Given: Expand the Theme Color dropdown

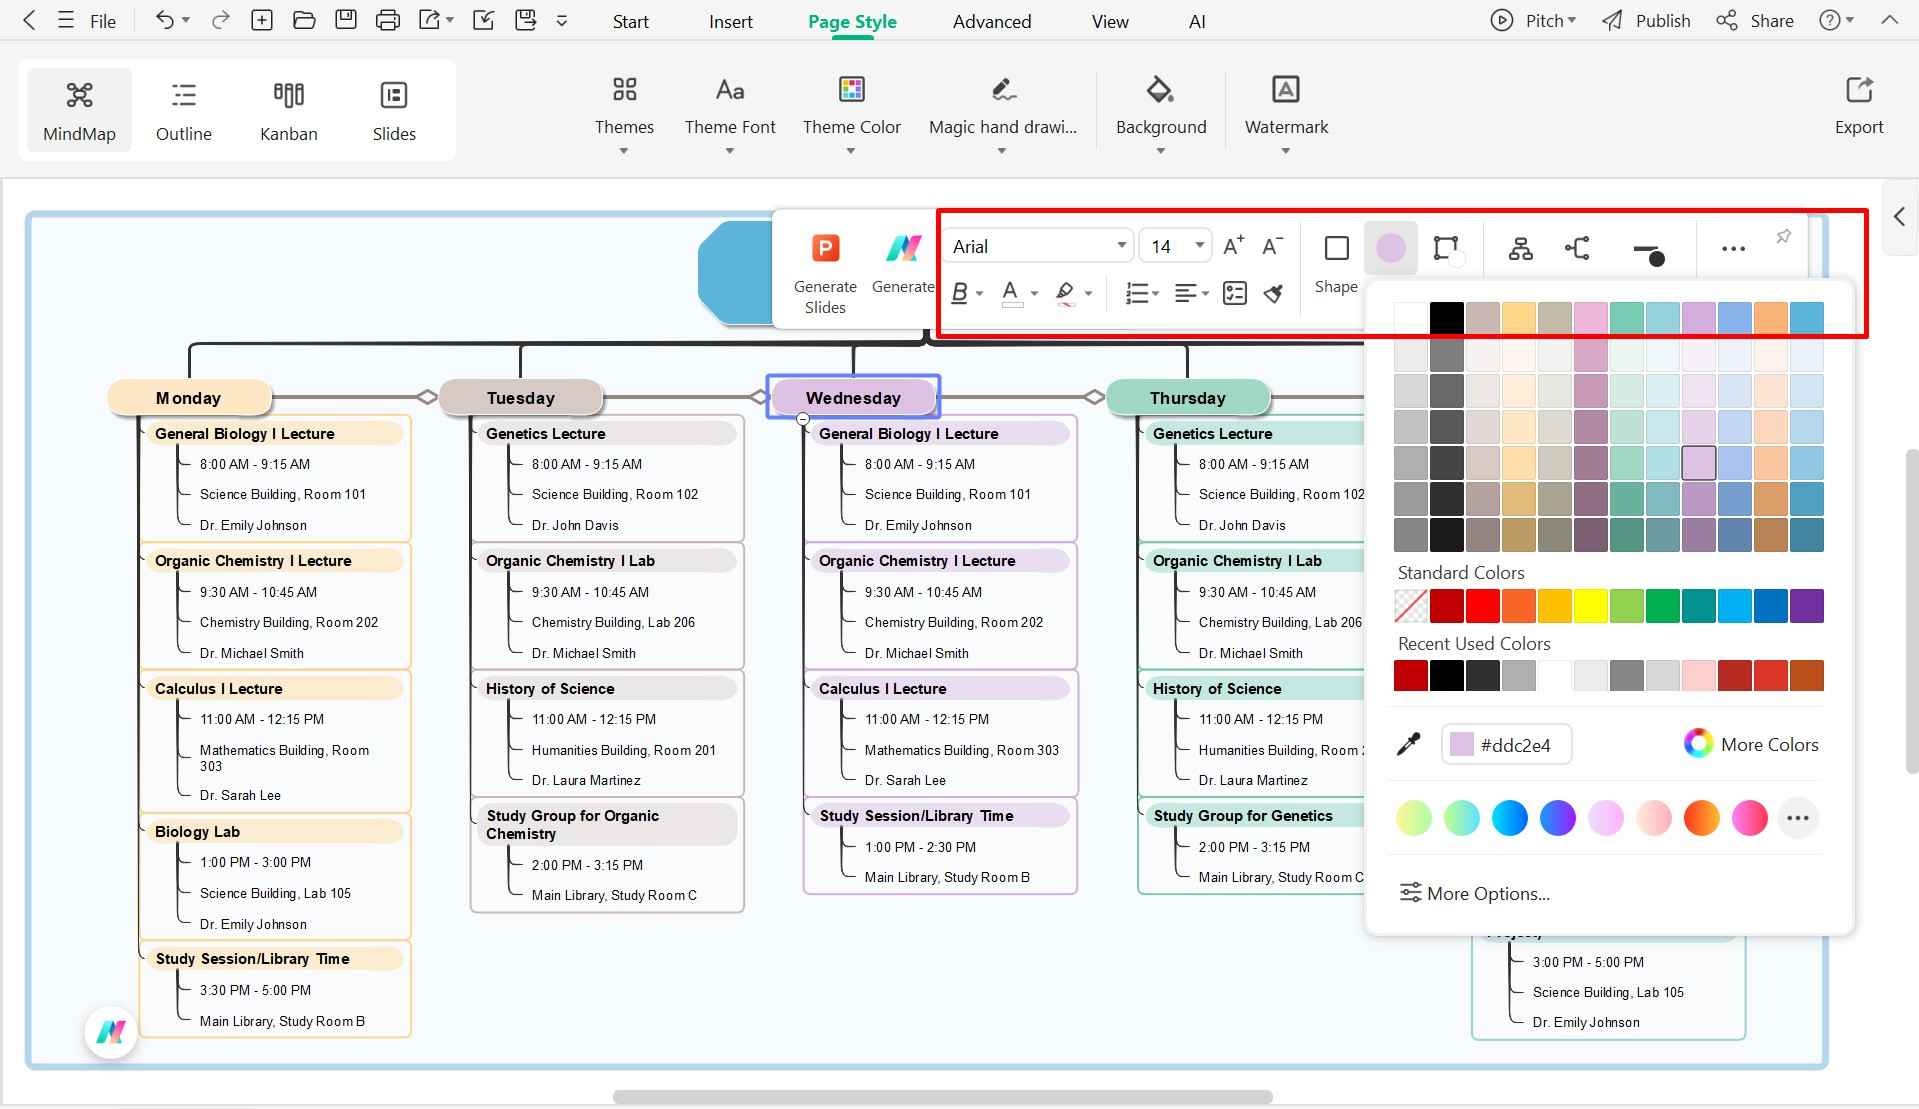Looking at the screenshot, I should (851, 152).
